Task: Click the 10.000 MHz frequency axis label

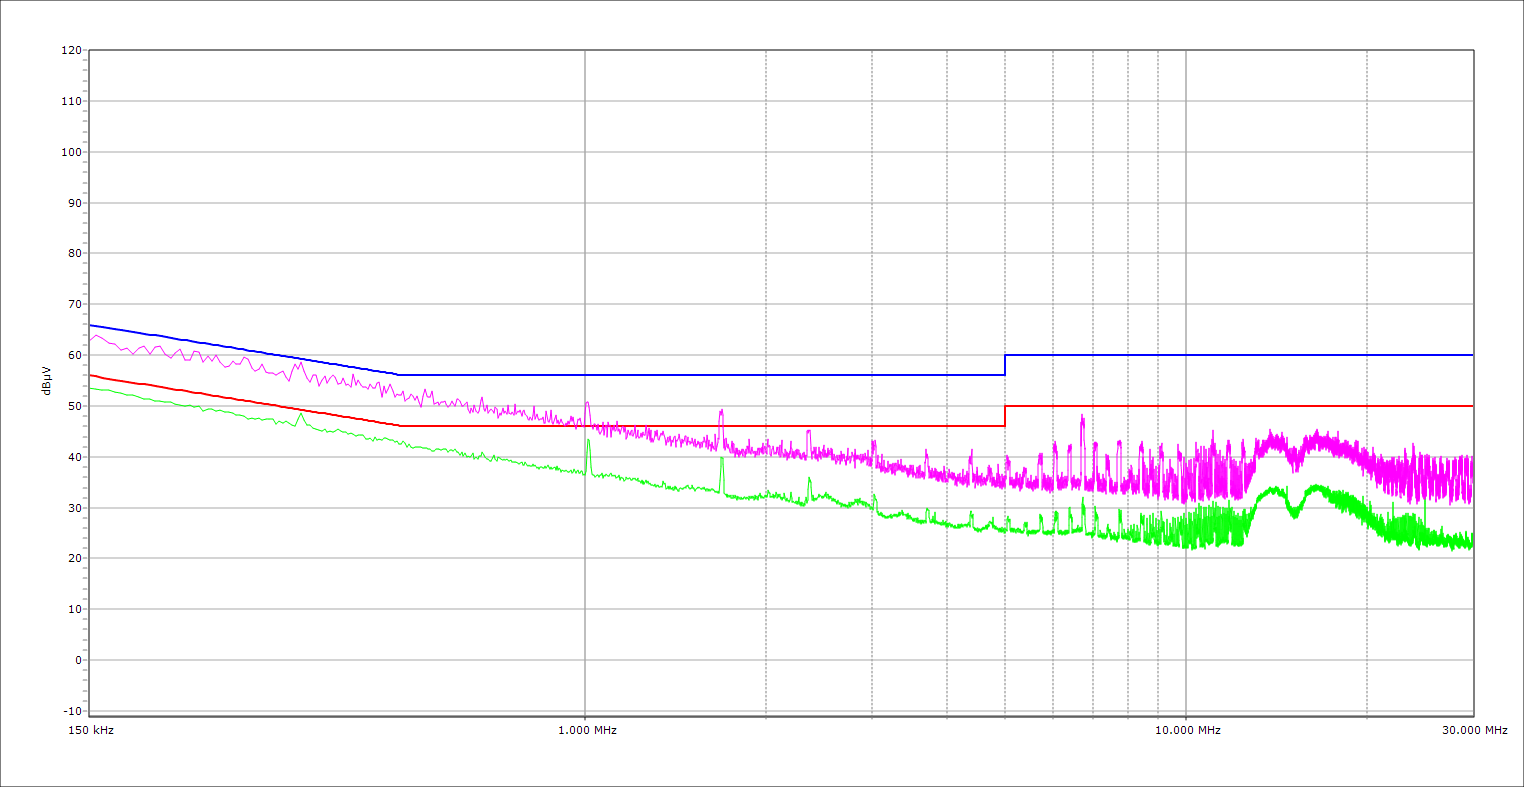Action: pos(1188,730)
